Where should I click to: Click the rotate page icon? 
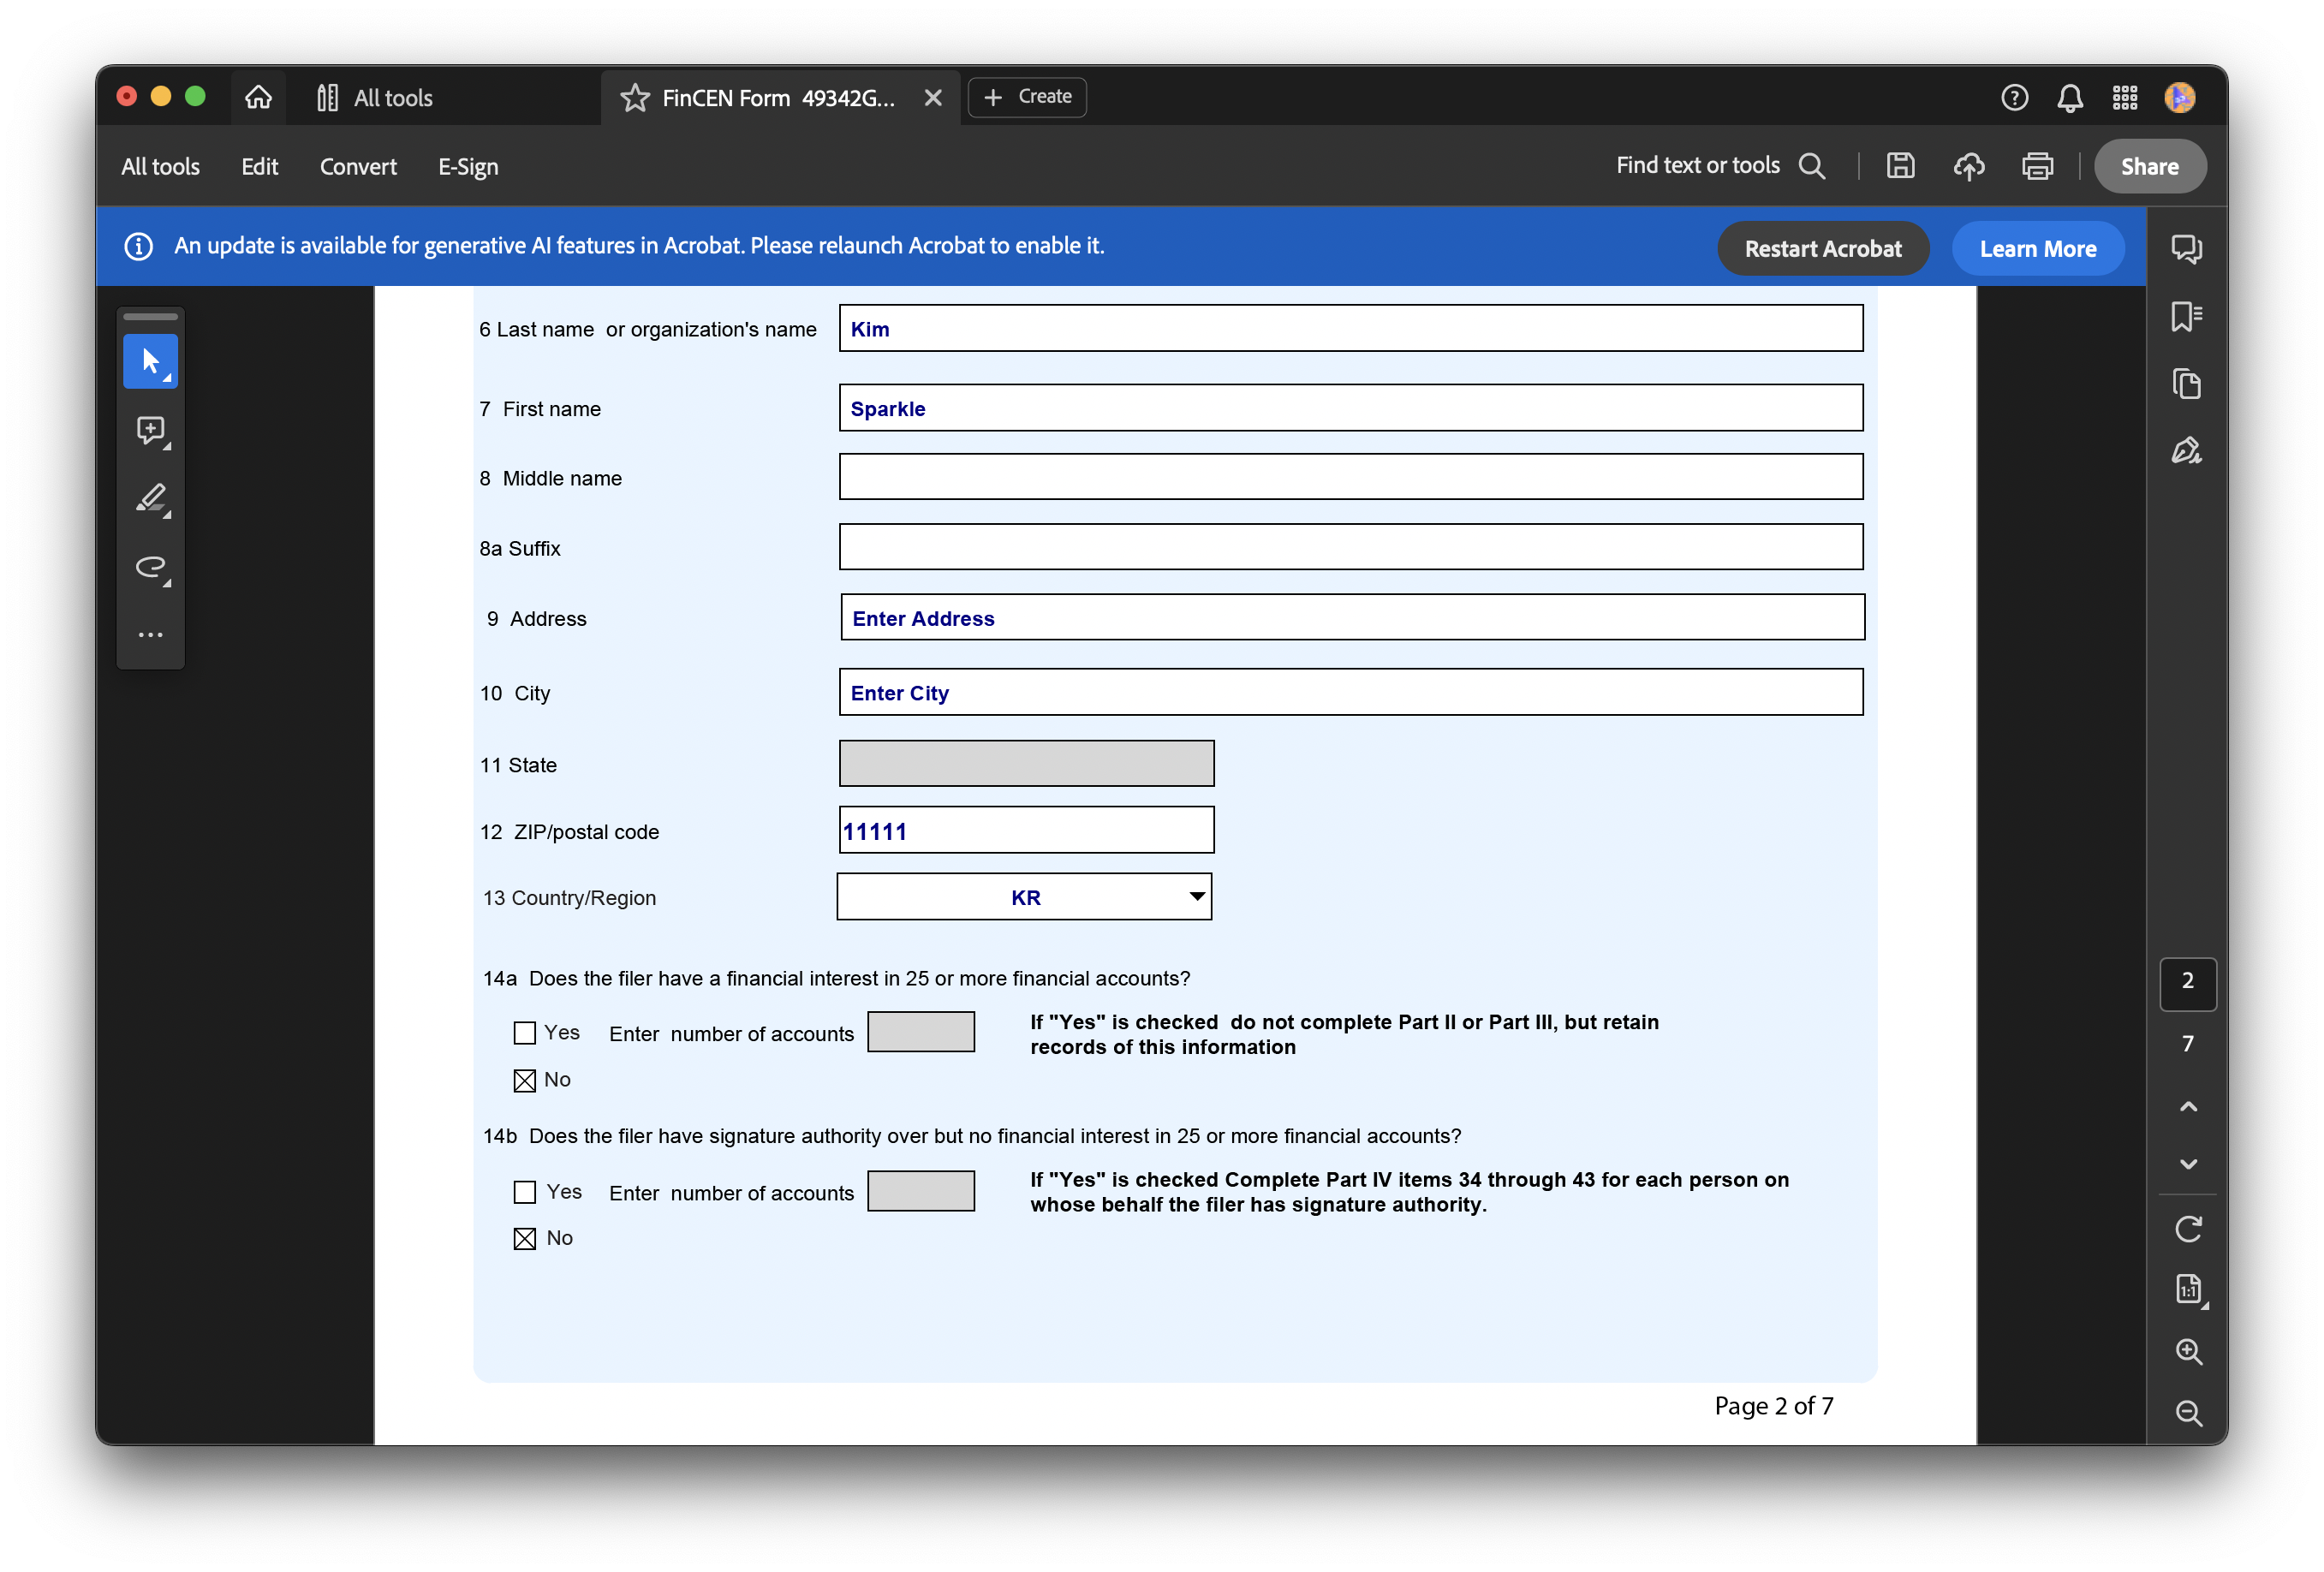pos(2188,1228)
